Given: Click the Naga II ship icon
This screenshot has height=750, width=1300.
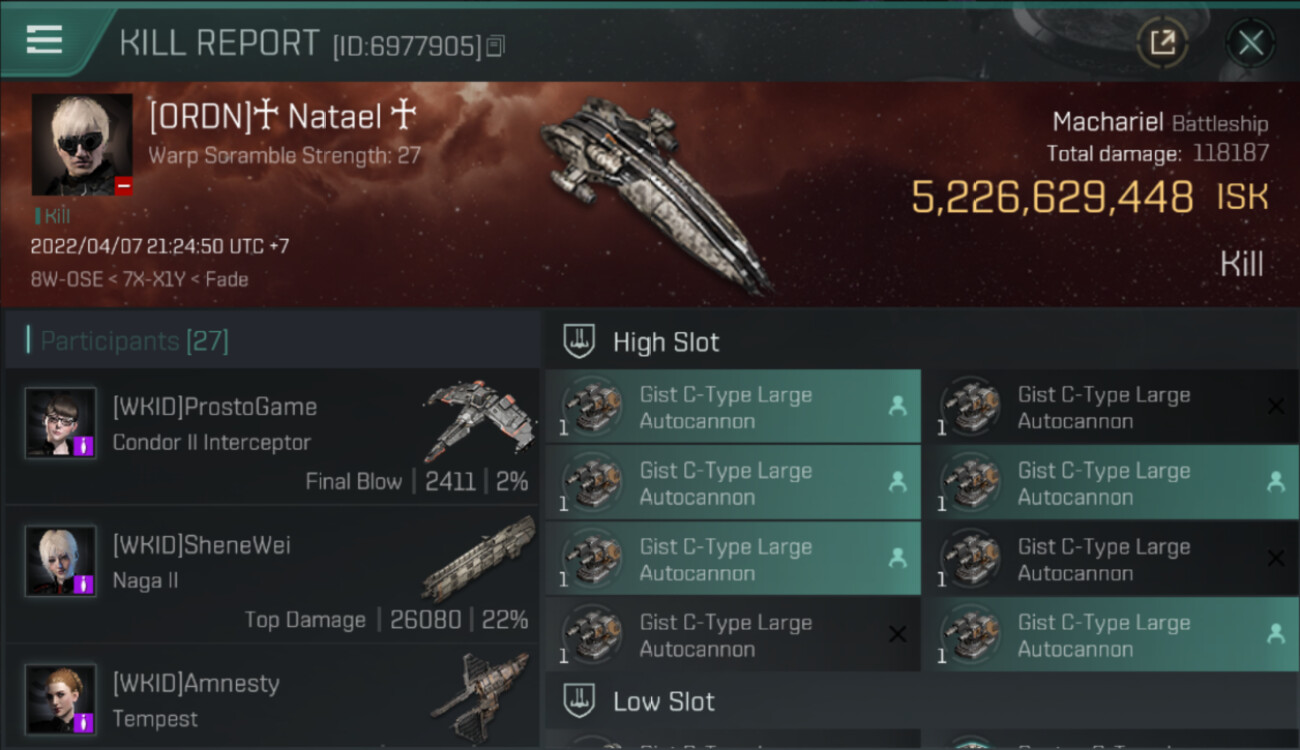Looking at the screenshot, I should coord(478,558).
